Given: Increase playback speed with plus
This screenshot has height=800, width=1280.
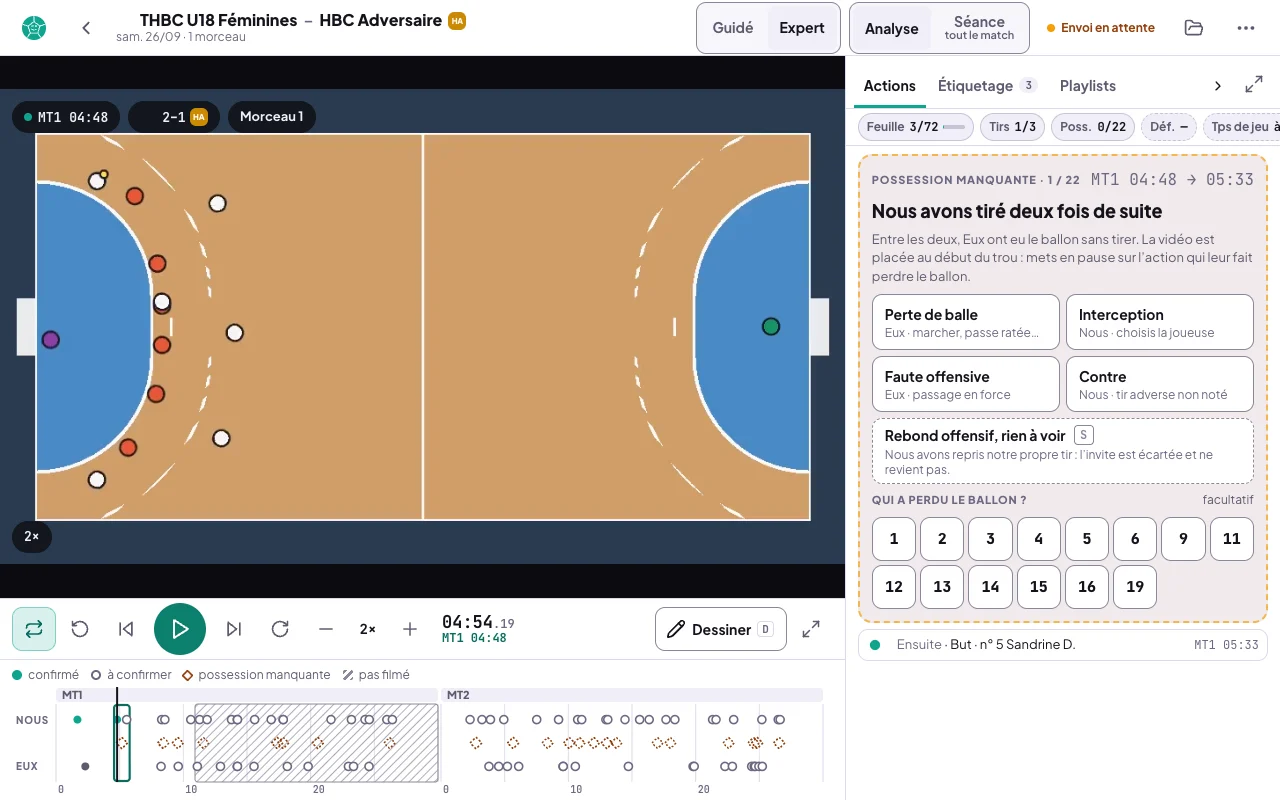Looking at the screenshot, I should [x=410, y=629].
